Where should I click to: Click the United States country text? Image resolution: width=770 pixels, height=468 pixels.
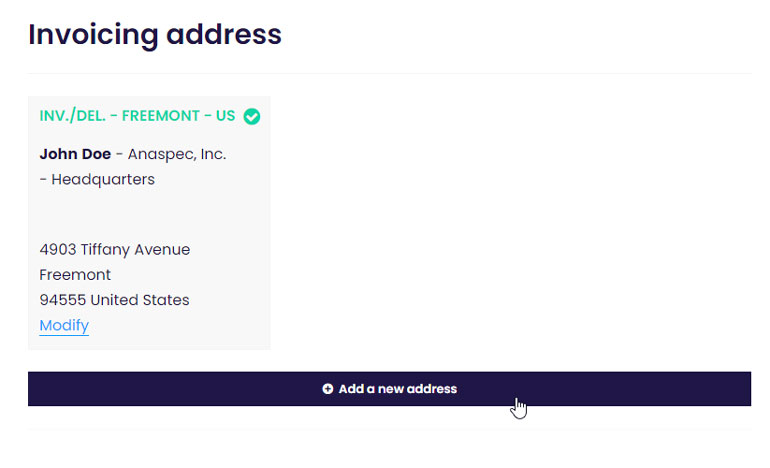(x=140, y=300)
